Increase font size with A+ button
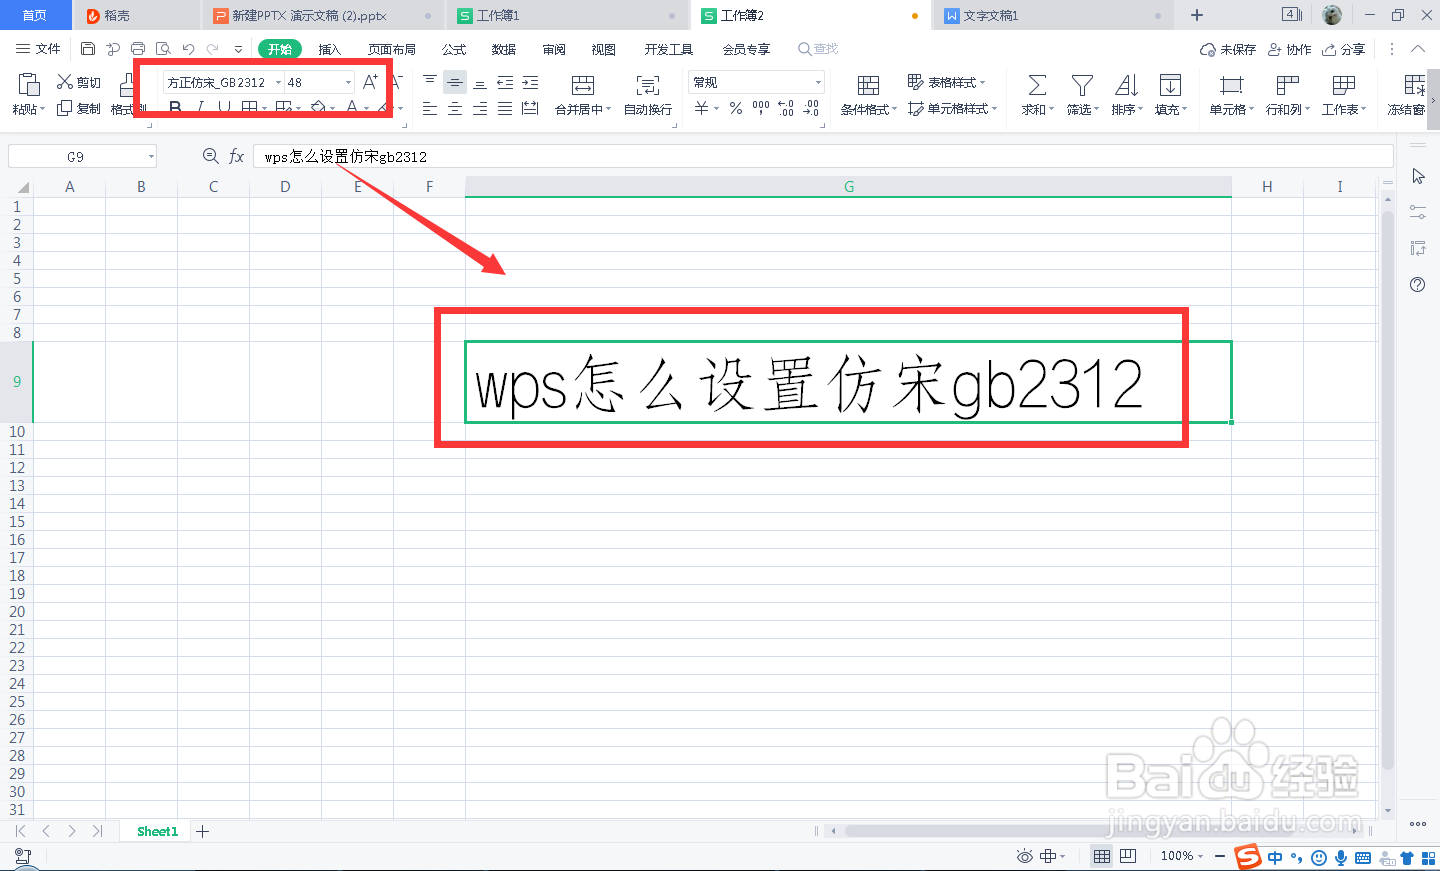Screen dimensions: 1440x871 pos(371,82)
